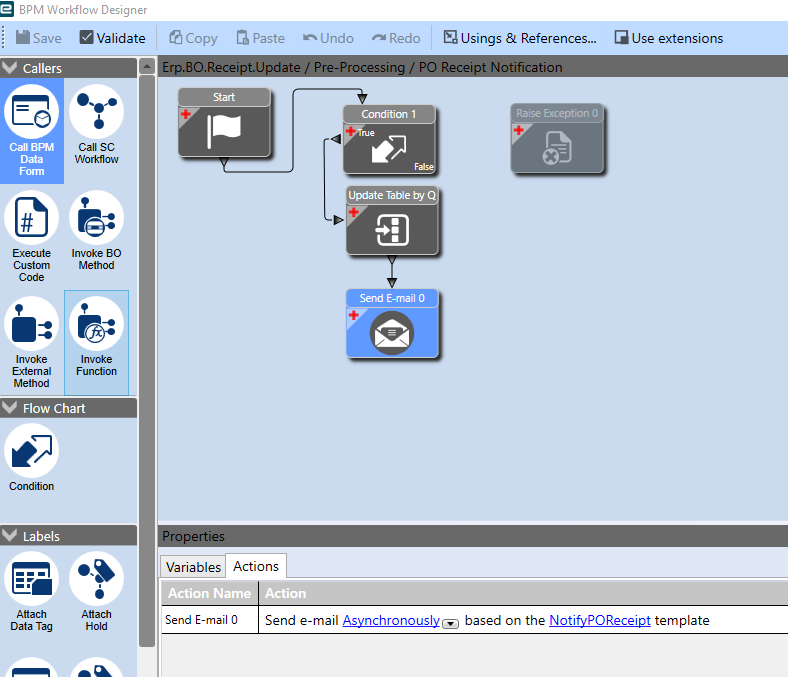This screenshot has height=677, width=788.
Task: Click the Action Name column header
Action: (x=210, y=593)
